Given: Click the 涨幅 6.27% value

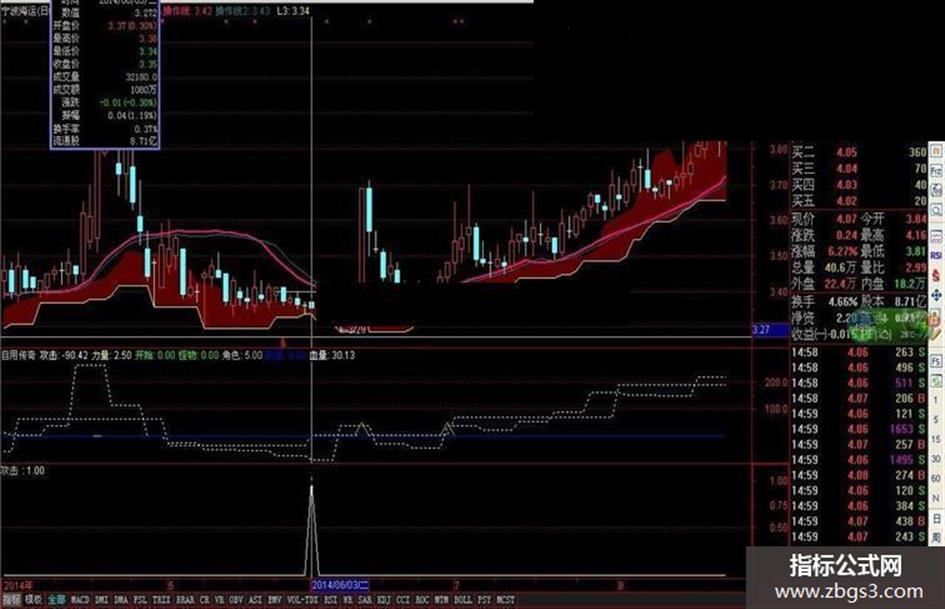Looking at the screenshot, I should [841, 251].
